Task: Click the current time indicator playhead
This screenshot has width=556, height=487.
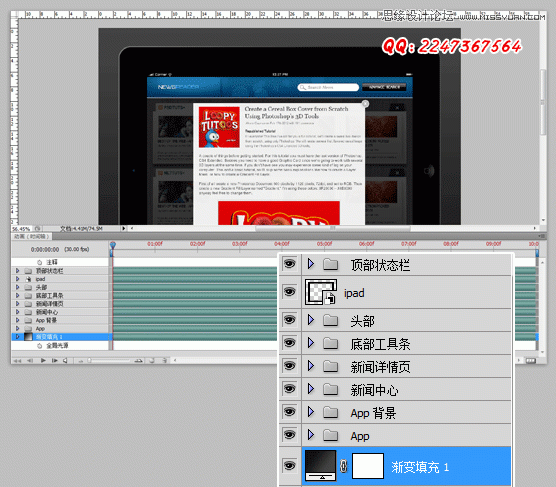Action: pyautogui.click(x=113, y=245)
